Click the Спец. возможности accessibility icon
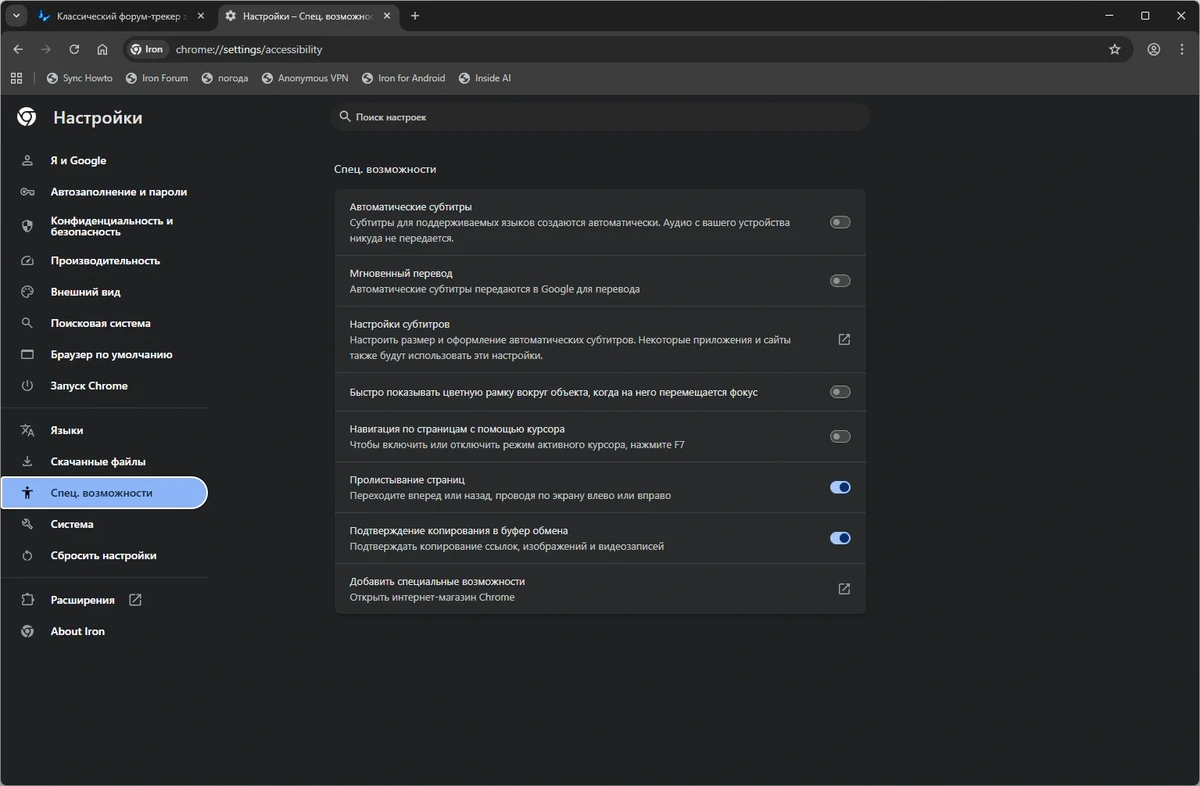This screenshot has width=1200, height=786. pyautogui.click(x=28, y=493)
